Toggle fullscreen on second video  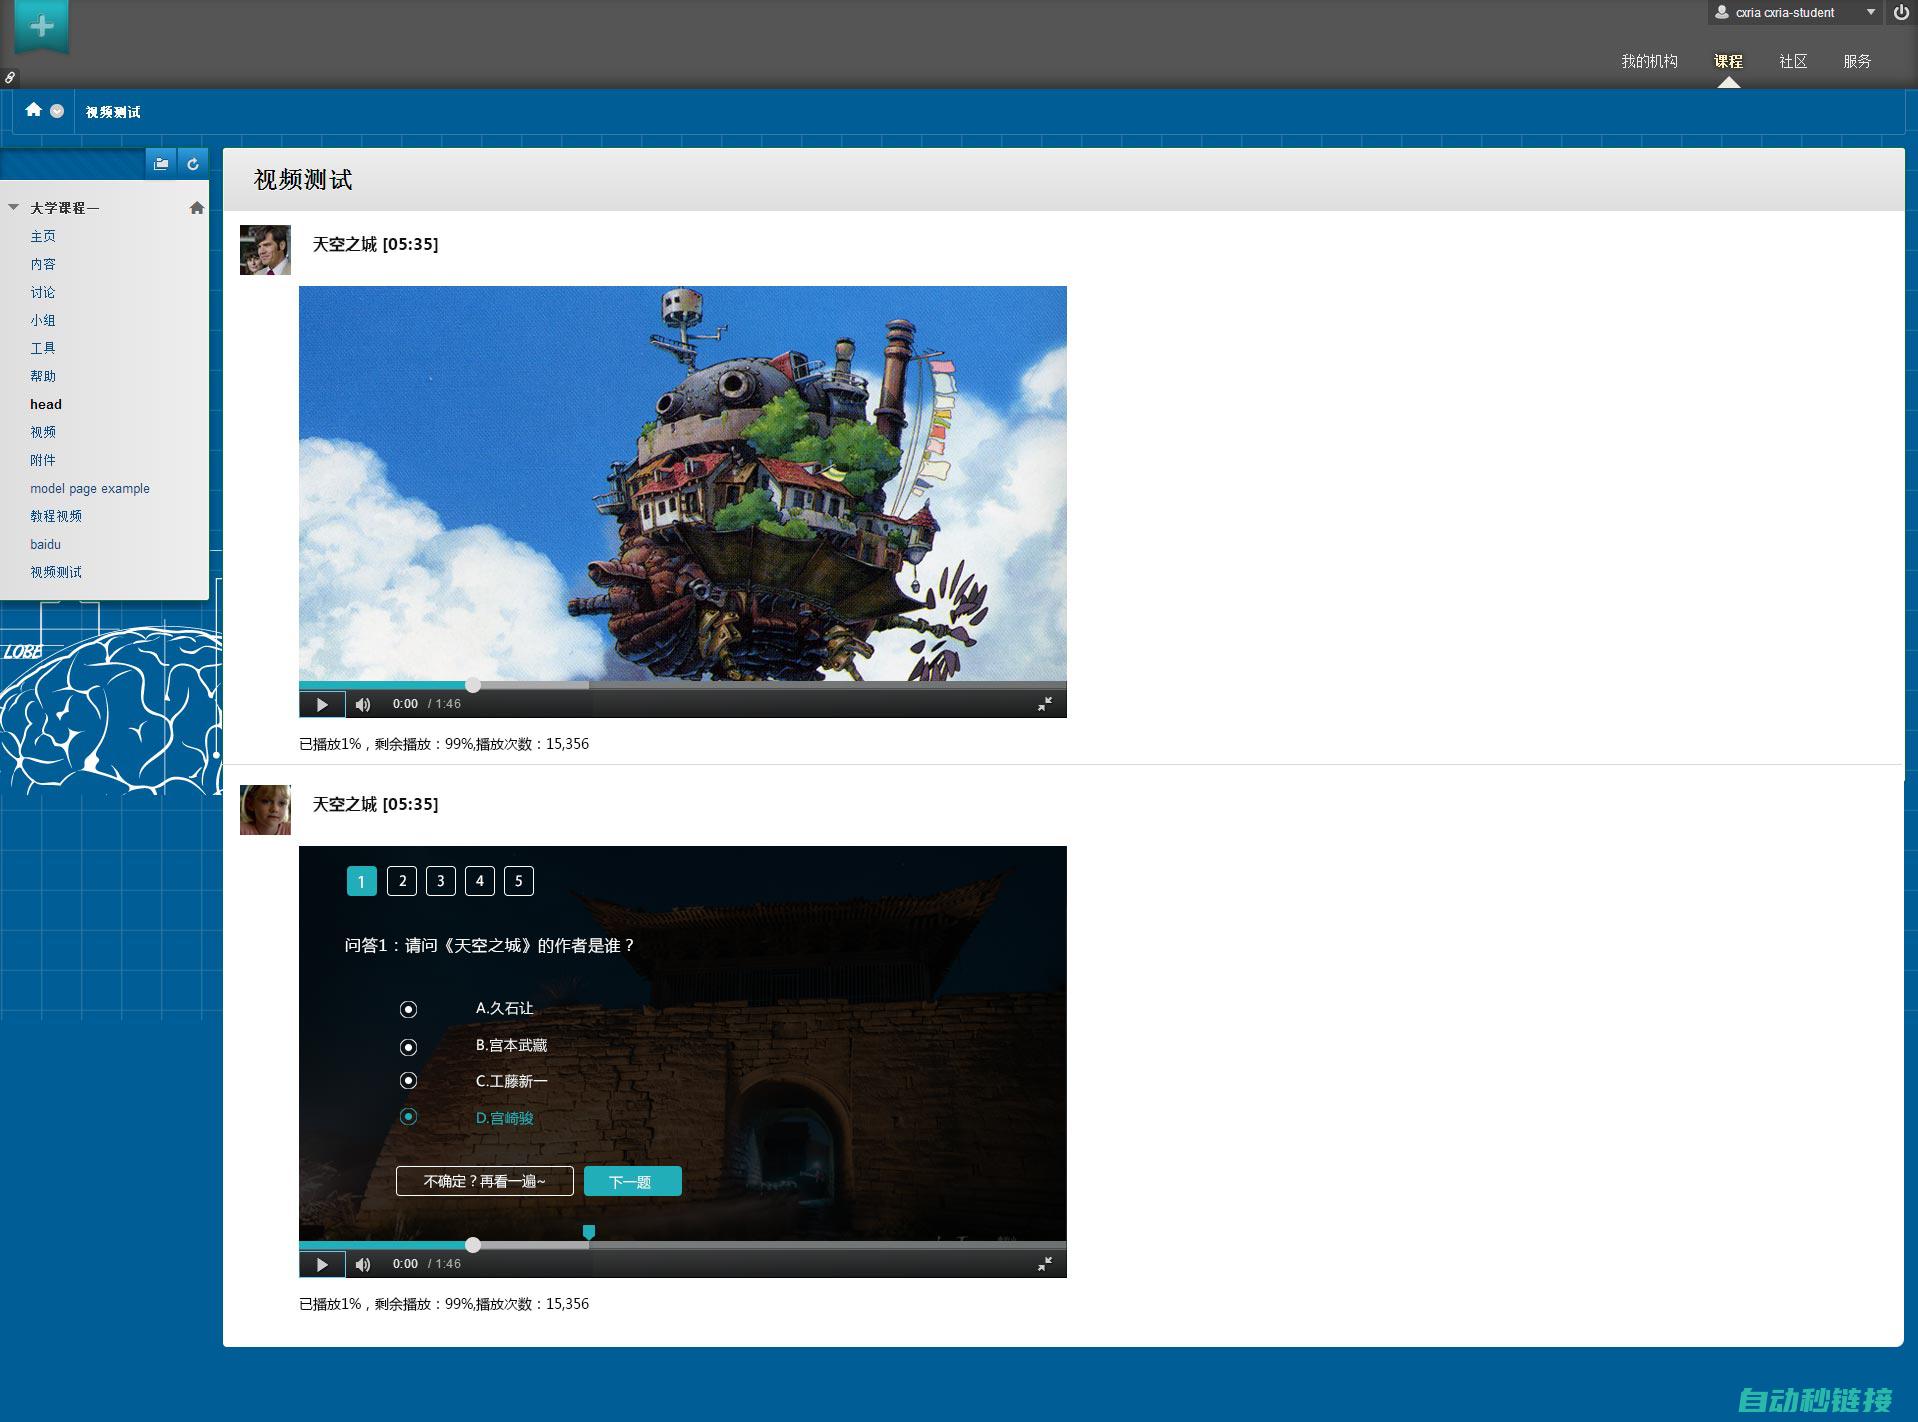point(1044,1264)
